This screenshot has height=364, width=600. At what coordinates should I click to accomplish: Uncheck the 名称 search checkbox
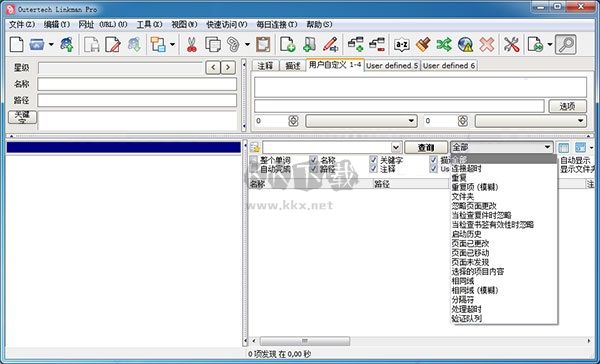coord(313,160)
